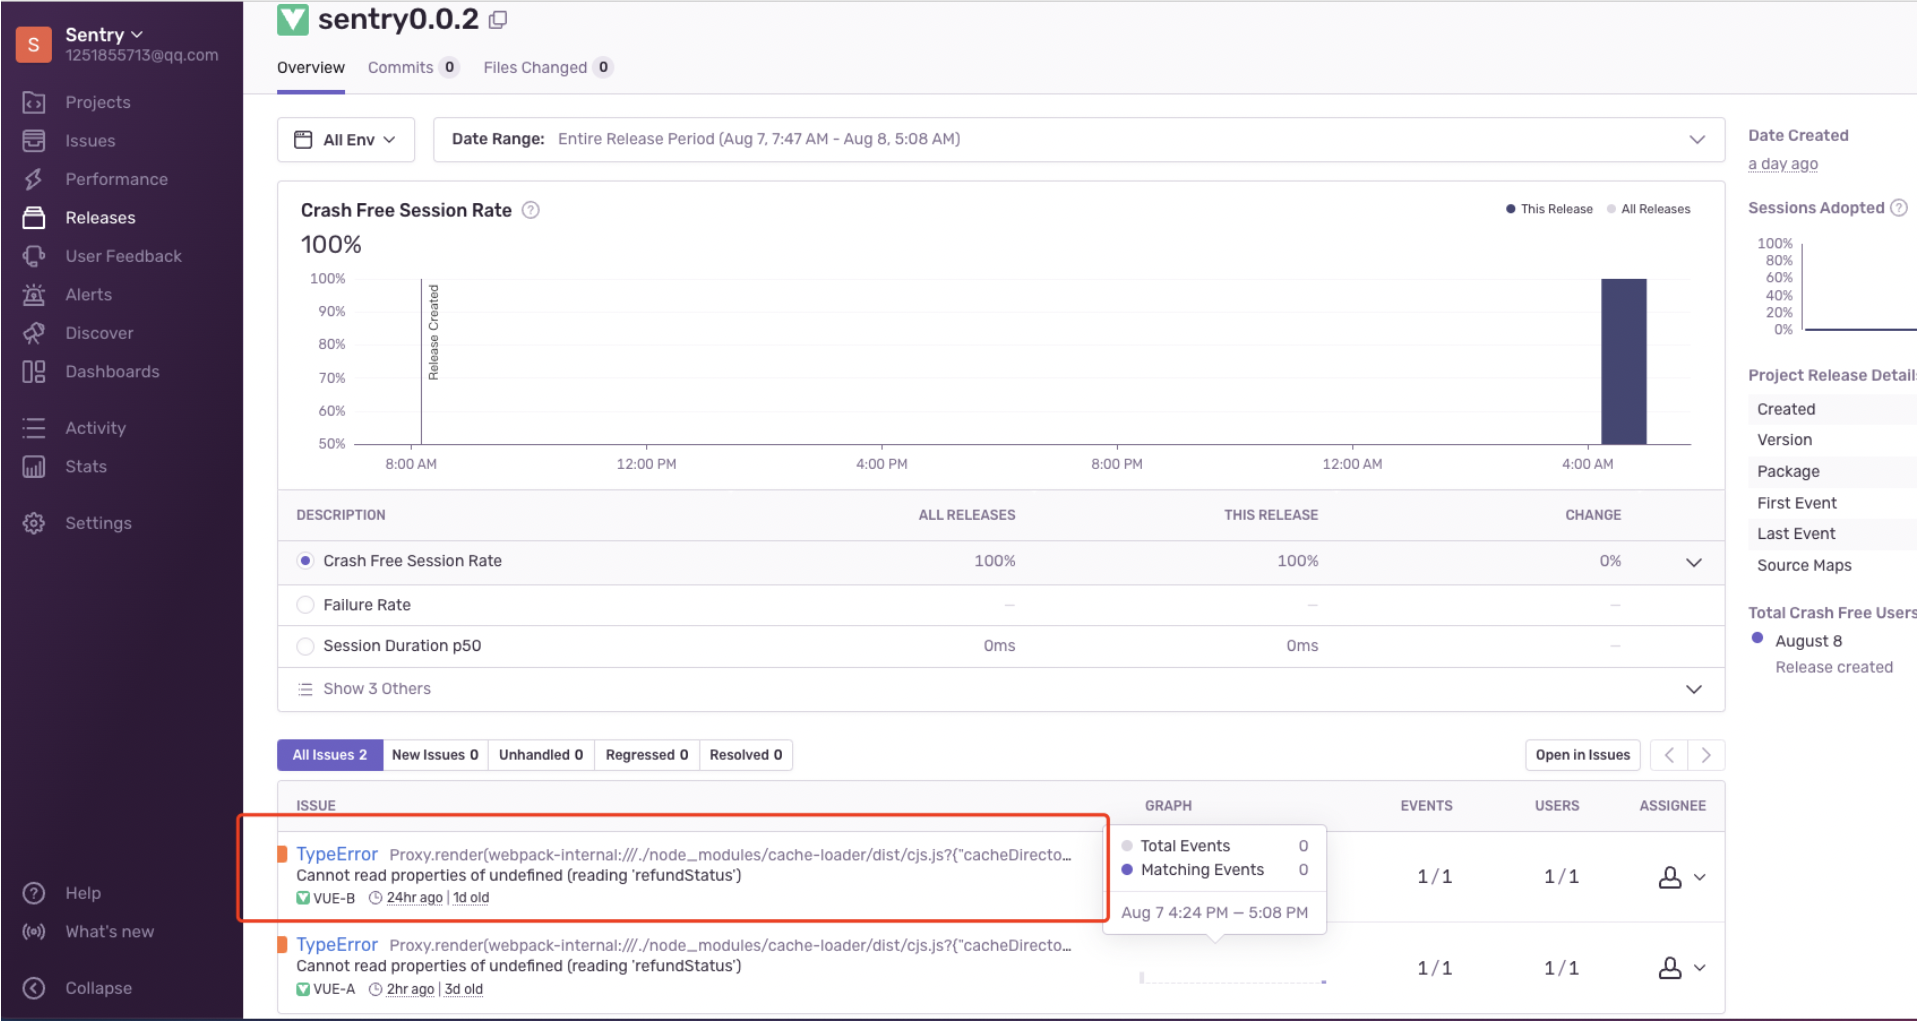Open the Help question icon

[x=34, y=893]
